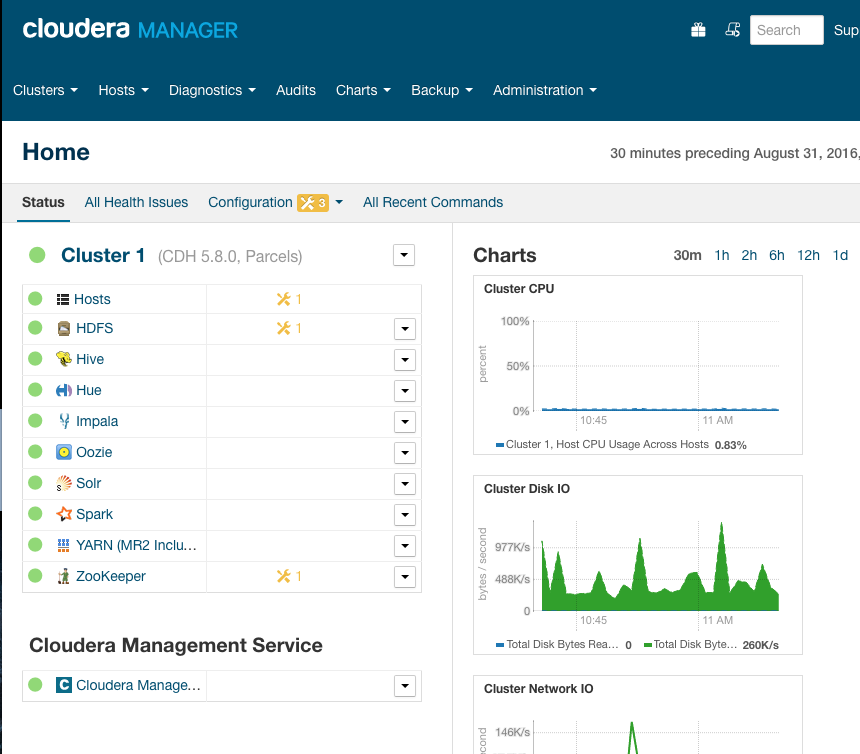Open Hosts configuration issue wrench

[x=289, y=299]
